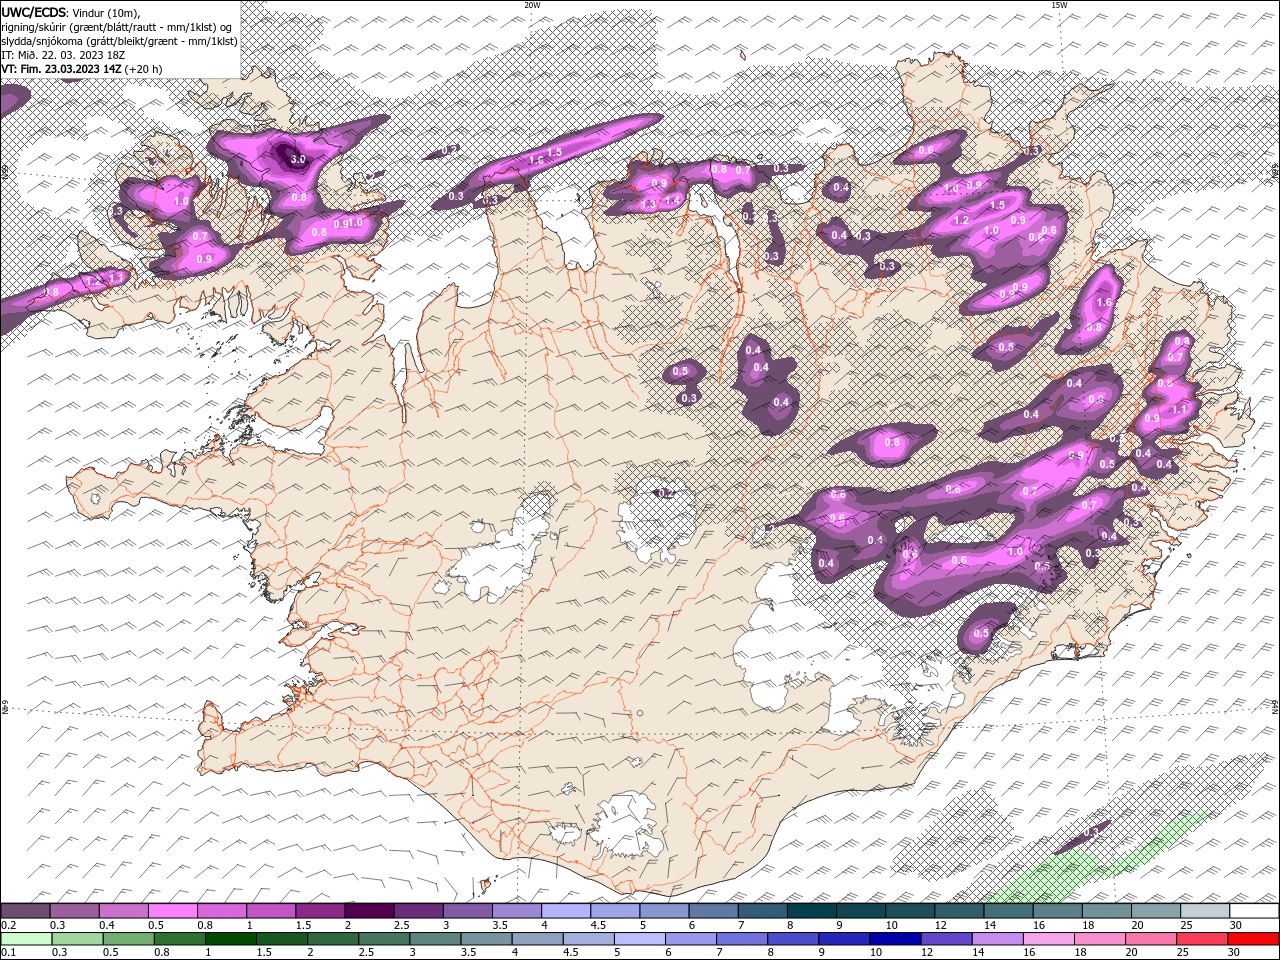Click the light grey 25–30 legend swatch
Image resolution: width=1280 pixels, height=960 pixels.
(x=1204, y=911)
